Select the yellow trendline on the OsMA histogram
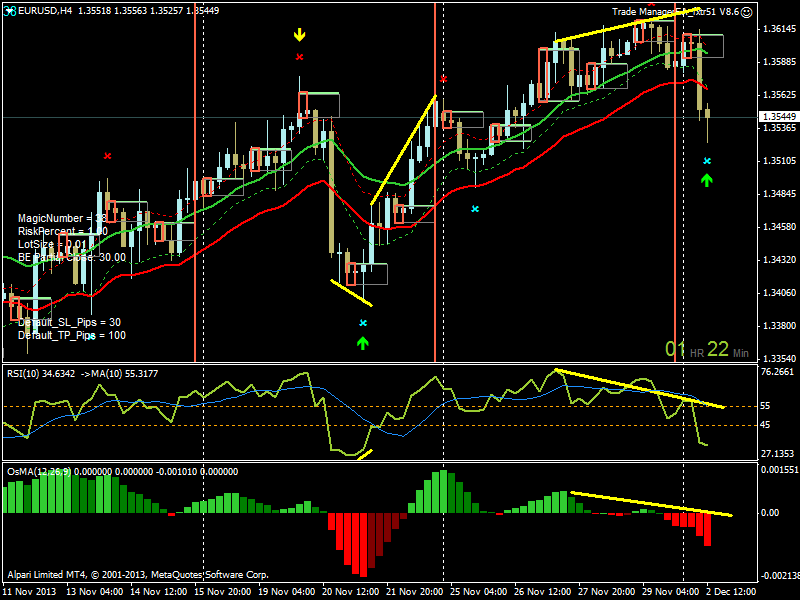 pos(652,504)
